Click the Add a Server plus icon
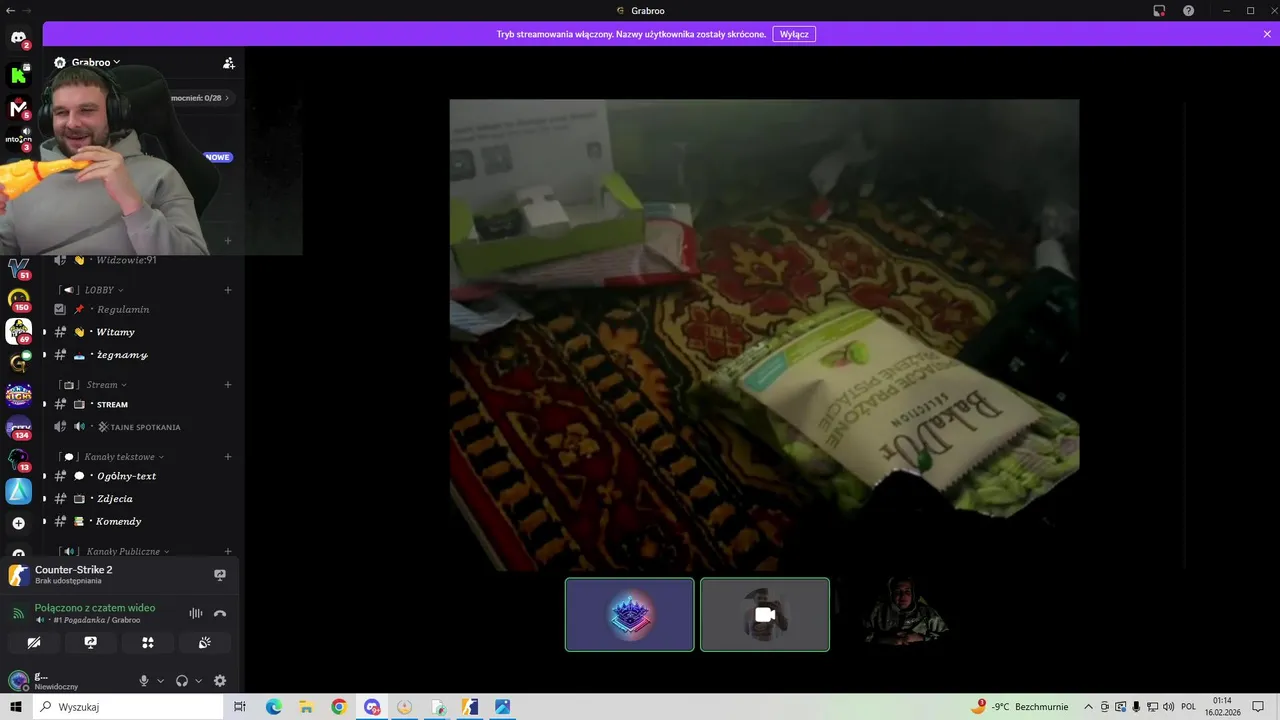Viewport: 1280px width, 720px height. (18, 523)
